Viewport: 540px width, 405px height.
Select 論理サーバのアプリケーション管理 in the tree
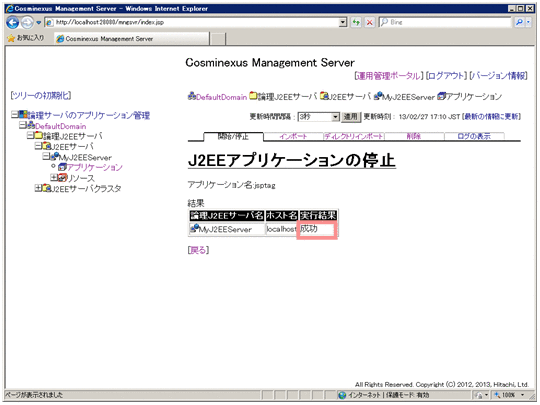coord(89,115)
